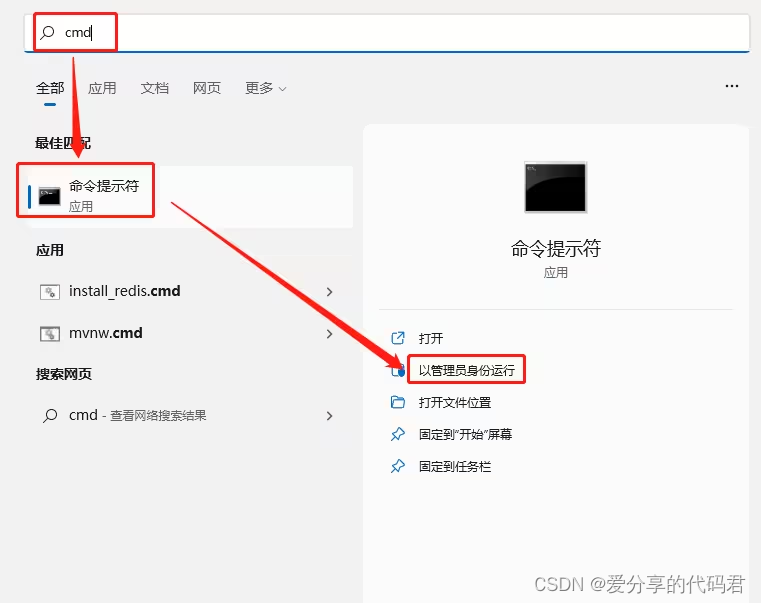Click 打开 in the preview pane
This screenshot has width=761, height=603.
pos(431,338)
